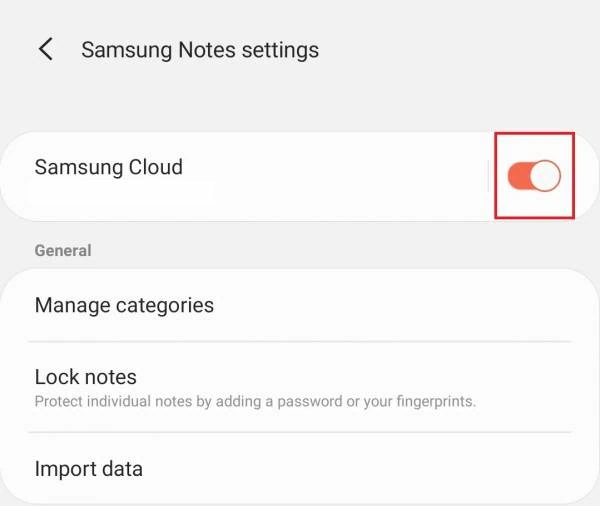Click the word 'Protect' in the Lock notes subtitle
The height and width of the screenshot is (506, 600).
(x=59, y=402)
